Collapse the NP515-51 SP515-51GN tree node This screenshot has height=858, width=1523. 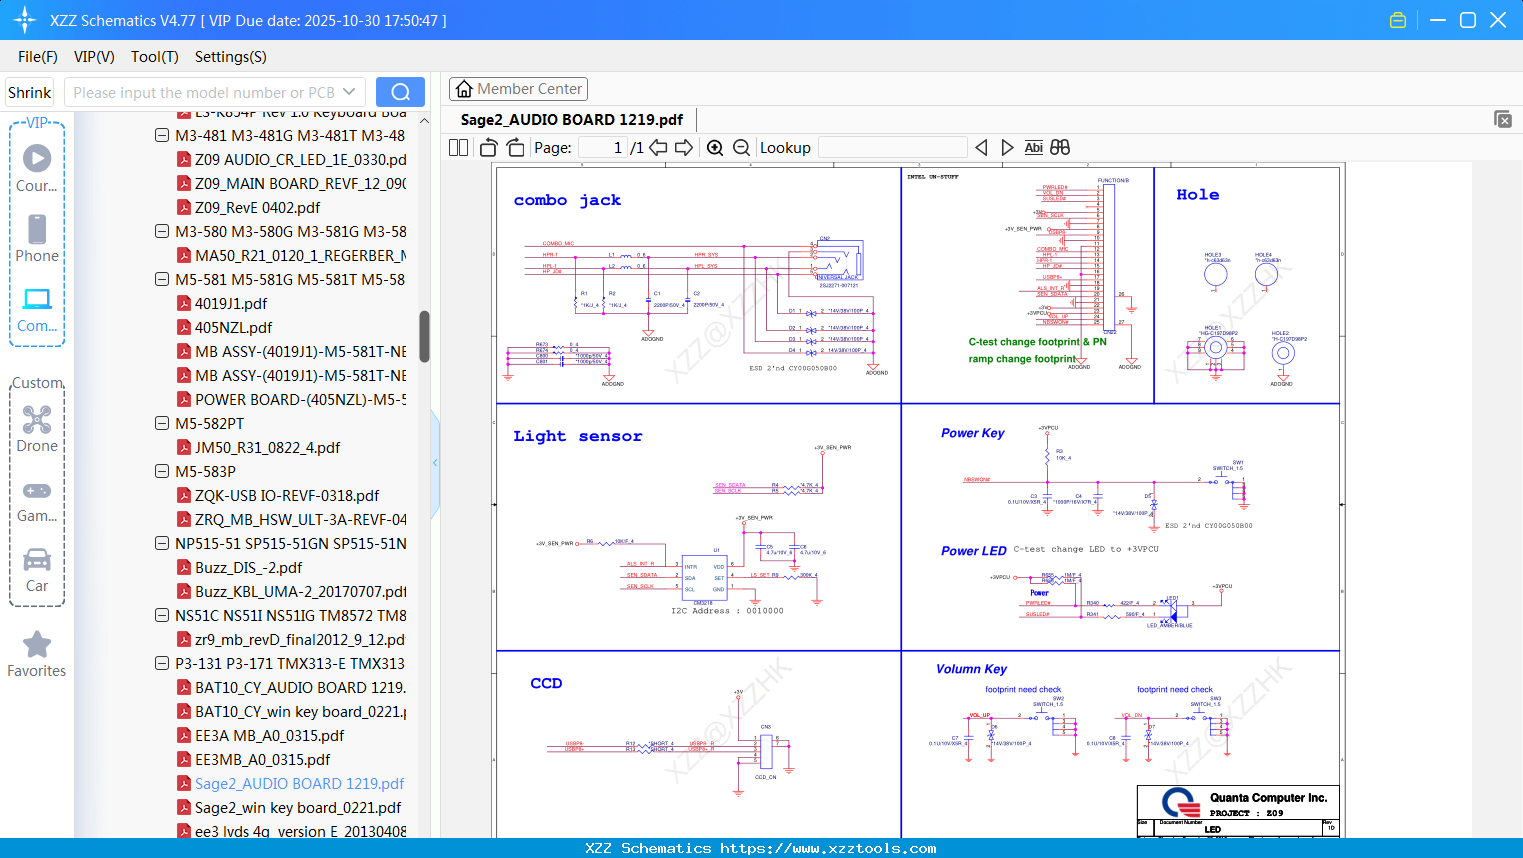162,543
